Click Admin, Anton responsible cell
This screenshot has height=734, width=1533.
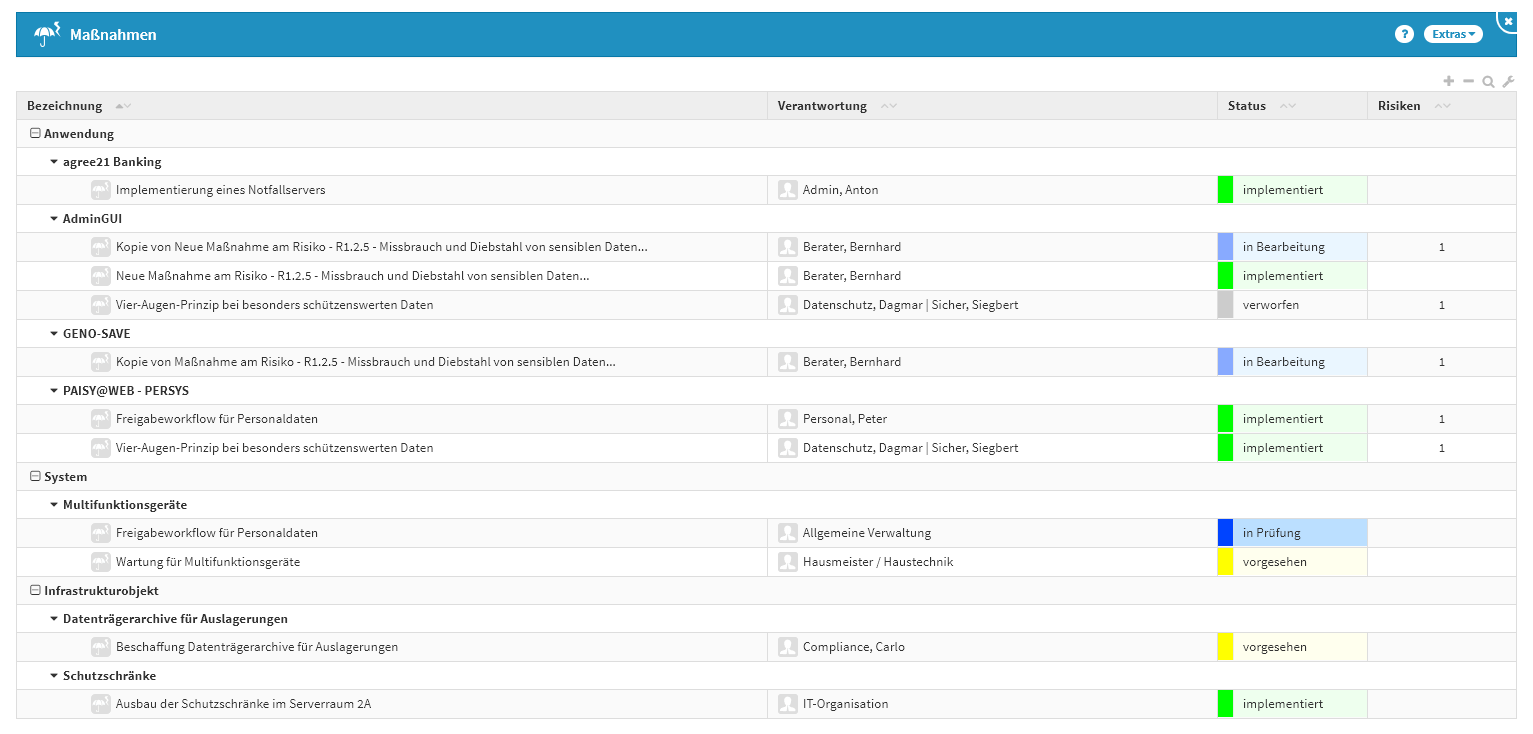click(x=992, y=190)
